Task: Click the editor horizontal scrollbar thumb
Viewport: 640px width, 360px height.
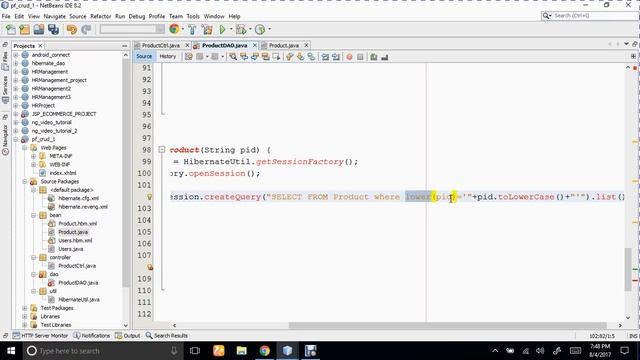Action: click(447, 325)
